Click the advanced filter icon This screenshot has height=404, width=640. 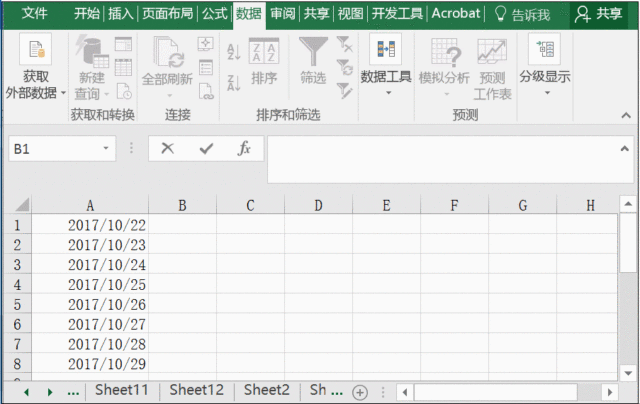pos(344,91)
